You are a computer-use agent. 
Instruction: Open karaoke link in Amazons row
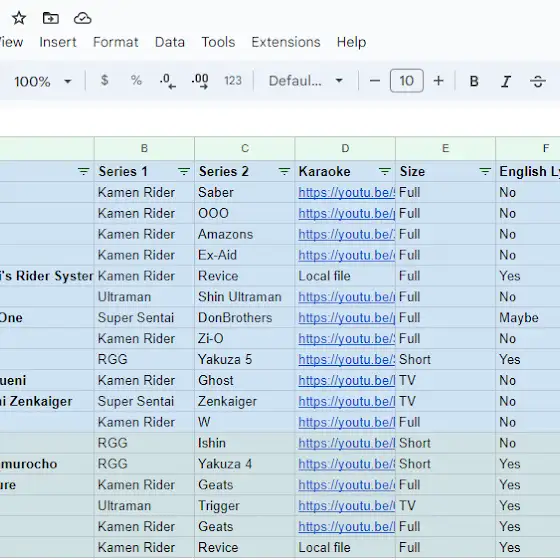(346, 234)
